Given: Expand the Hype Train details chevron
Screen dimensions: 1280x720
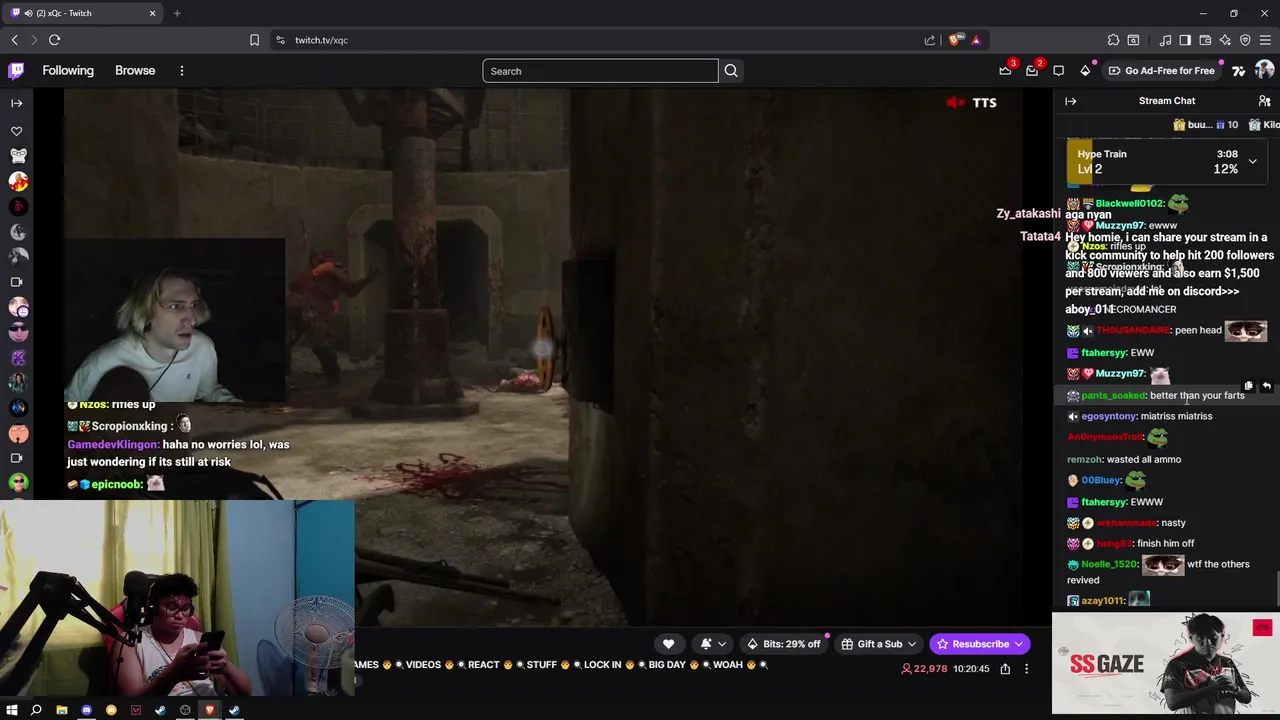Looking at the screenshot, I should pyautogui.click(x=1252, y=161).
